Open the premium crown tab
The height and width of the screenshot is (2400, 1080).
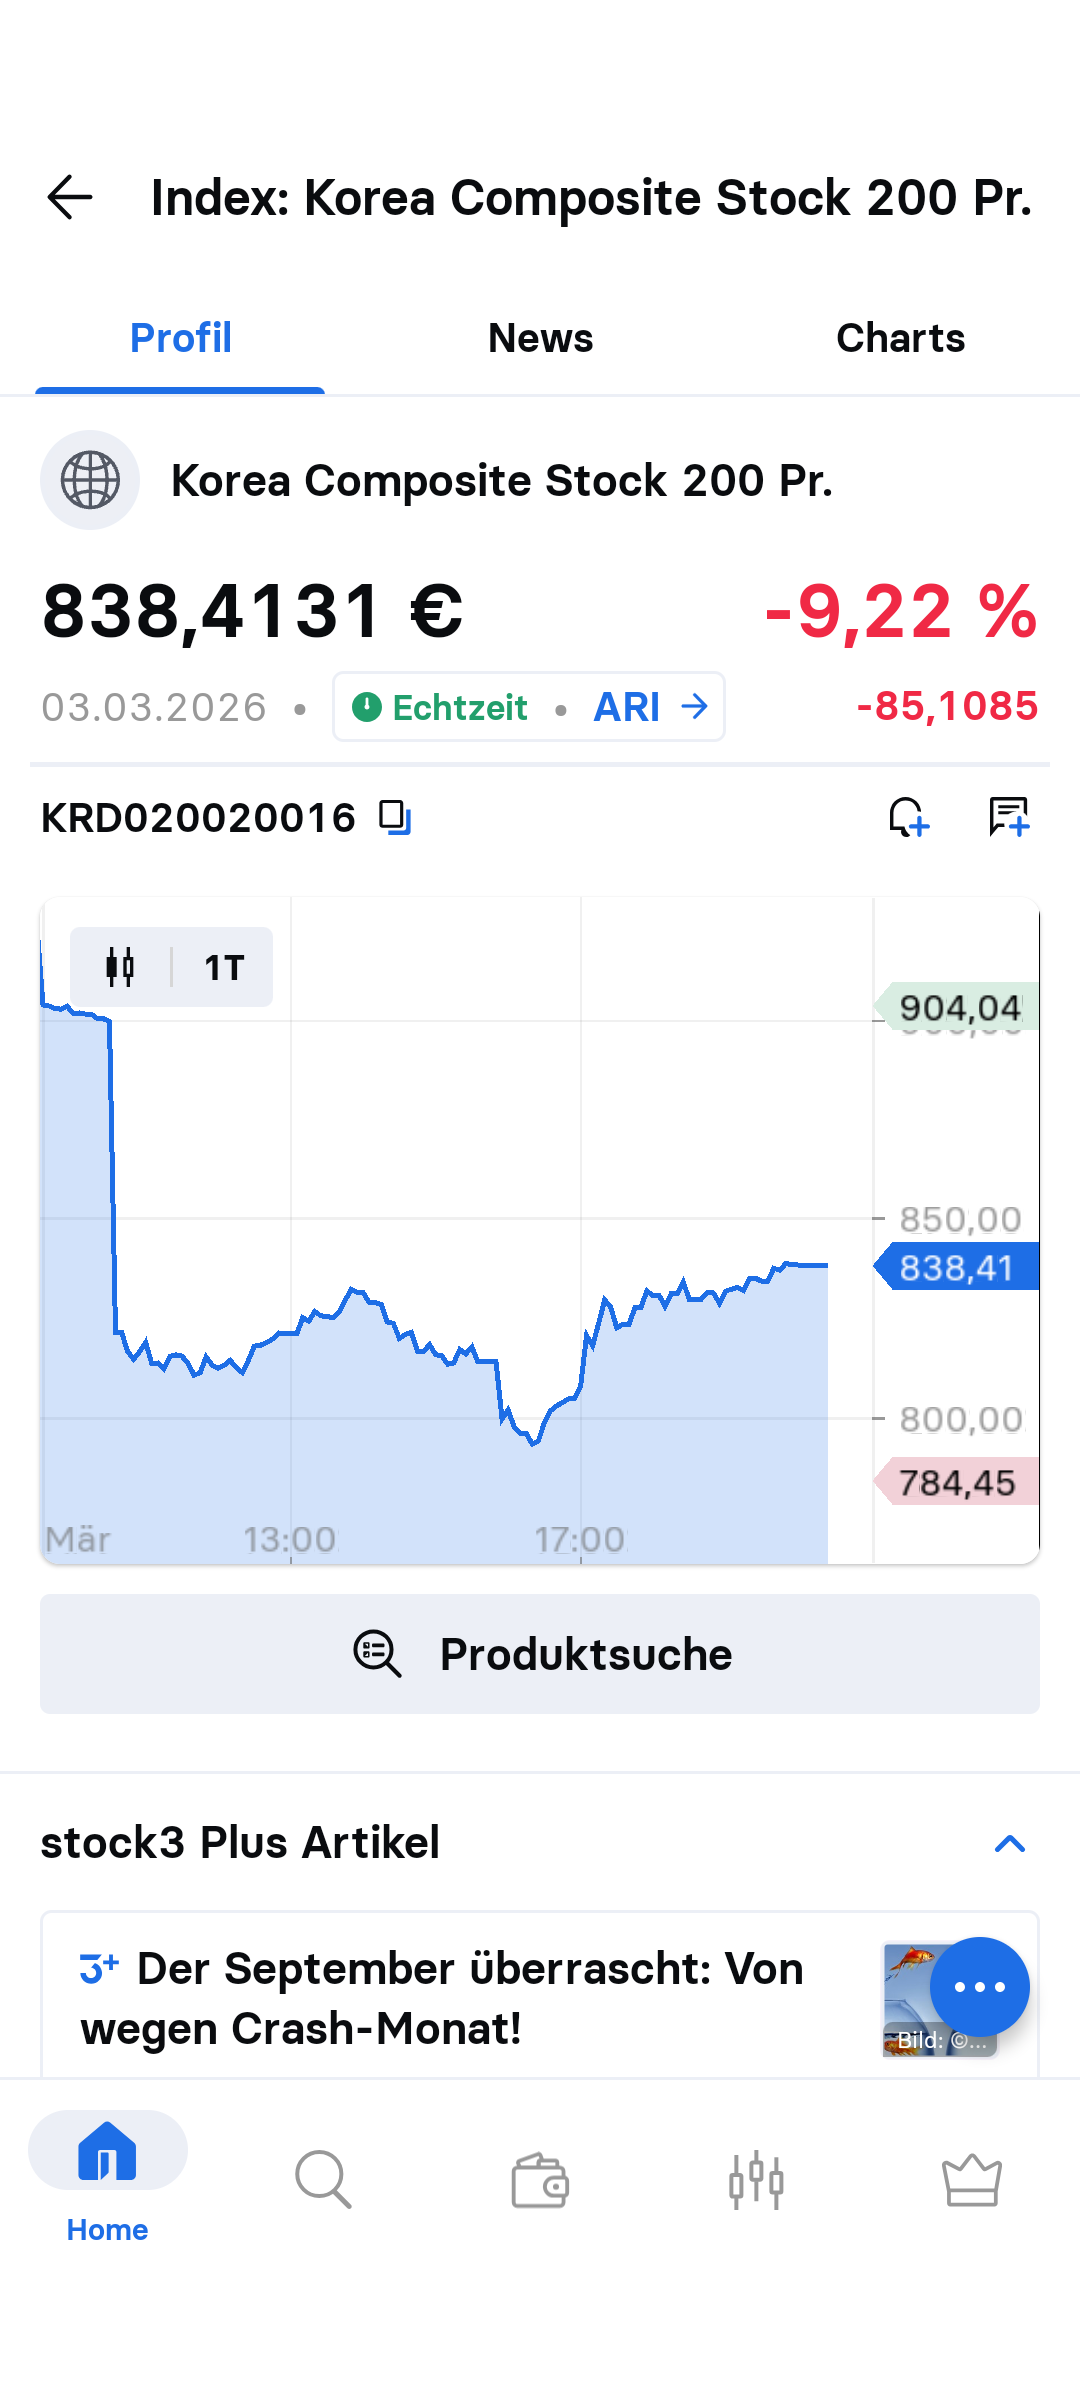pyautogui.click(x=972, y=2180)
